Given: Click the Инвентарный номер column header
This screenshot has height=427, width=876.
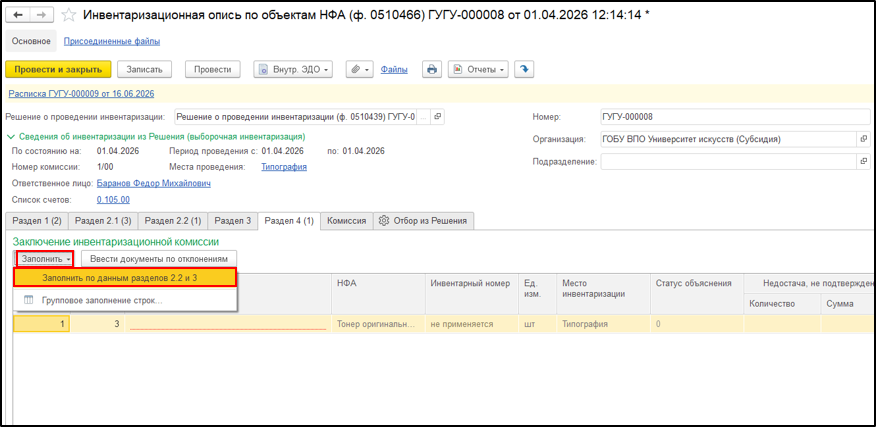Looking at the screenshot, I should tap(472, 293).
